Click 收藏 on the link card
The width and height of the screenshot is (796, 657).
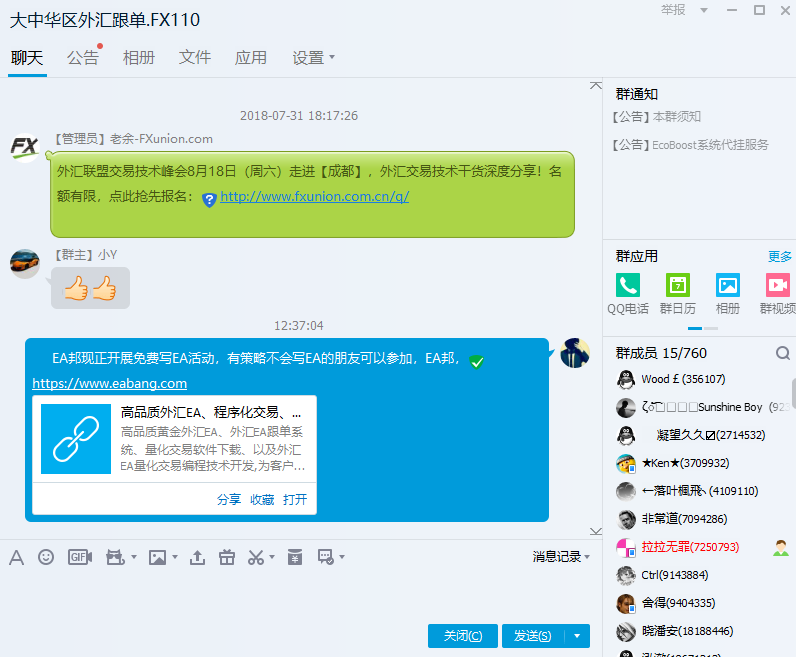pyautogui.click(x=262, y=500)
